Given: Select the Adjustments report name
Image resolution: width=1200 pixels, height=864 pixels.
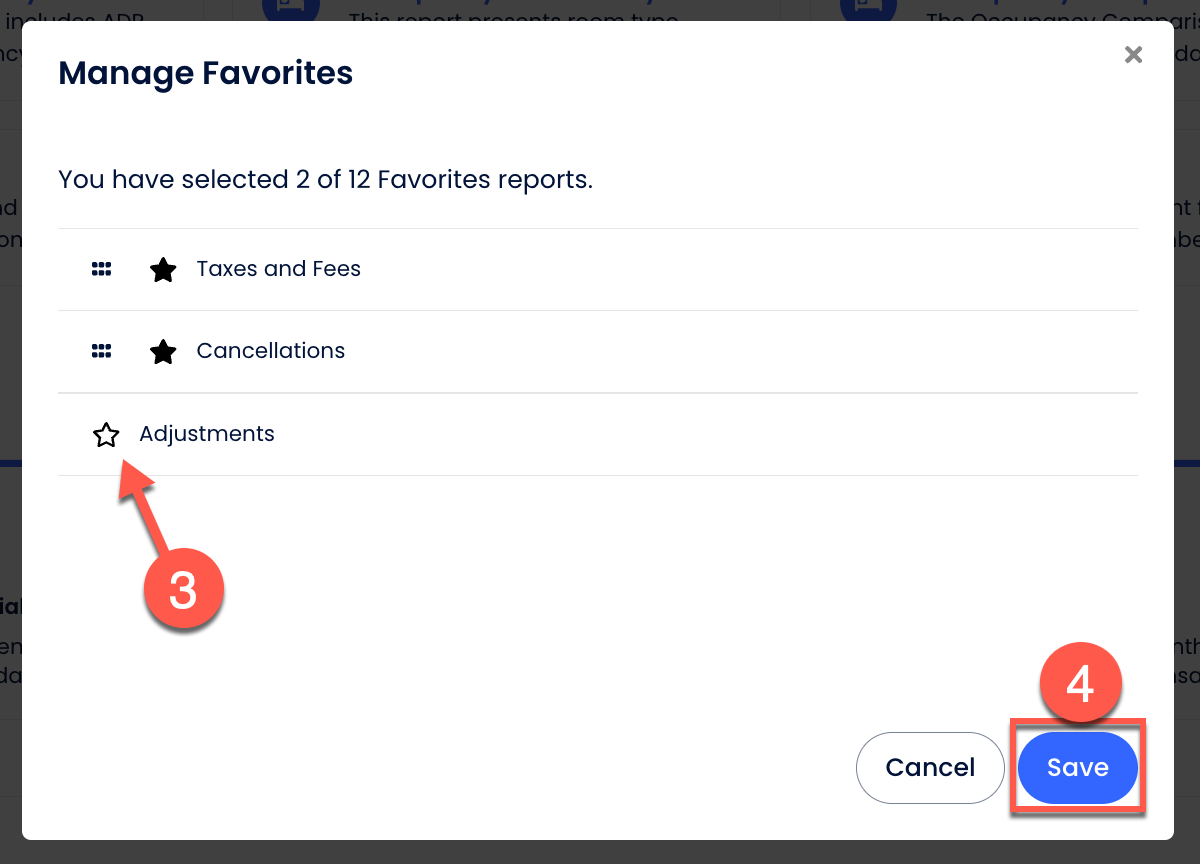Looking at the screenshot, I should tap(207, 434).
